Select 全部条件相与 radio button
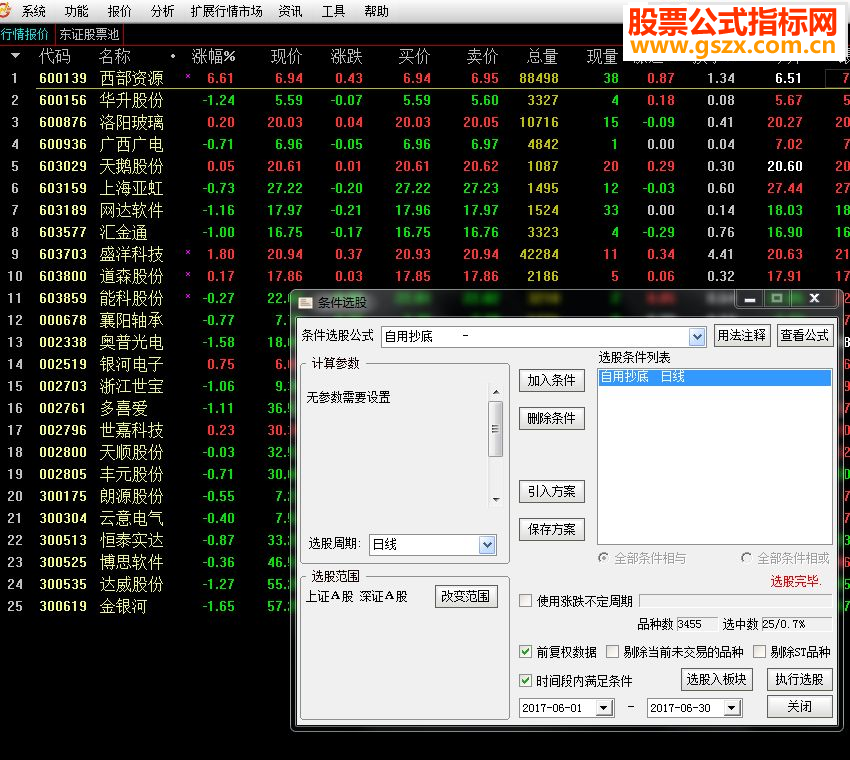The height and width of the screenshot is (760, 850). click(x=603, y=558)
